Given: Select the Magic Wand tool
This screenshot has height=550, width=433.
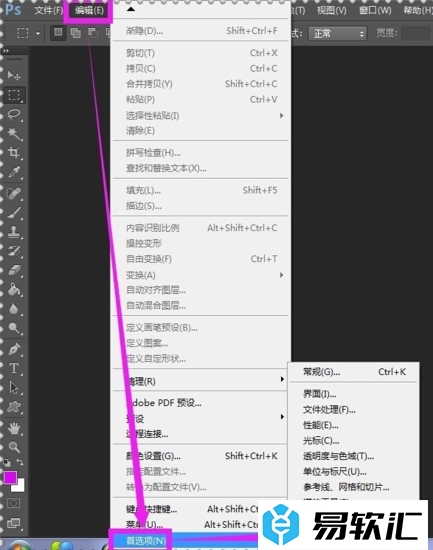Looking at the screenshot, I should pyautogui.click(x=14, y=134).
